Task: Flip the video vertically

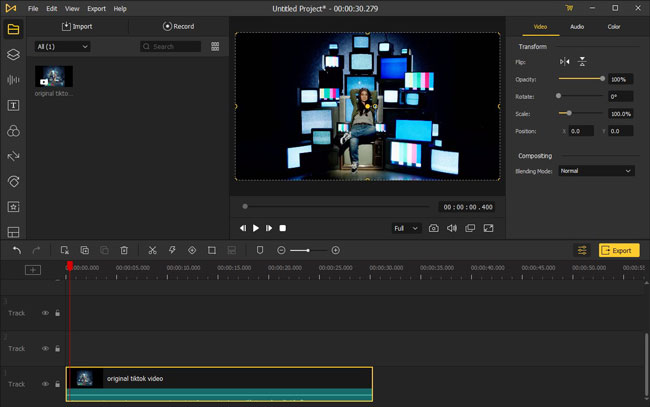Action: point(582,62)
